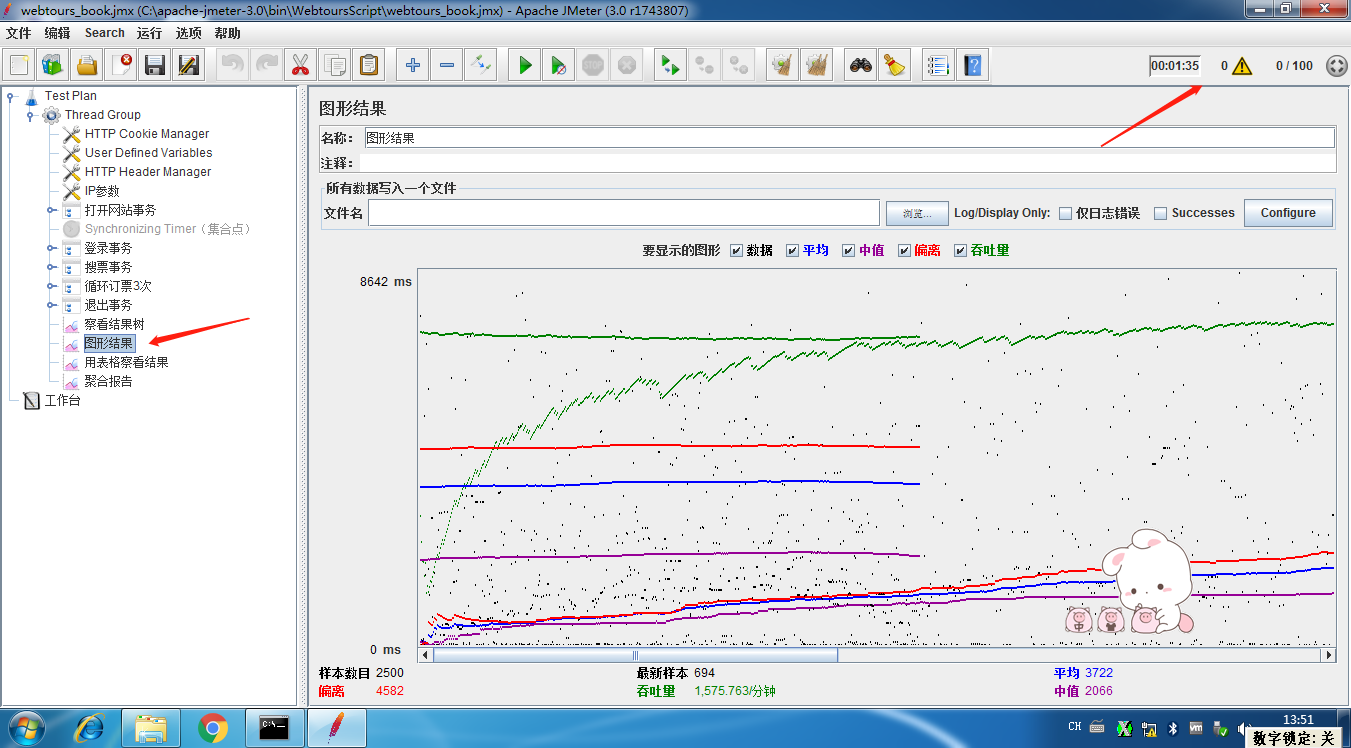Viewport: 1351px width, 748px height.
Task: Paste with the clipboard icon
Action: click(369, 66)
